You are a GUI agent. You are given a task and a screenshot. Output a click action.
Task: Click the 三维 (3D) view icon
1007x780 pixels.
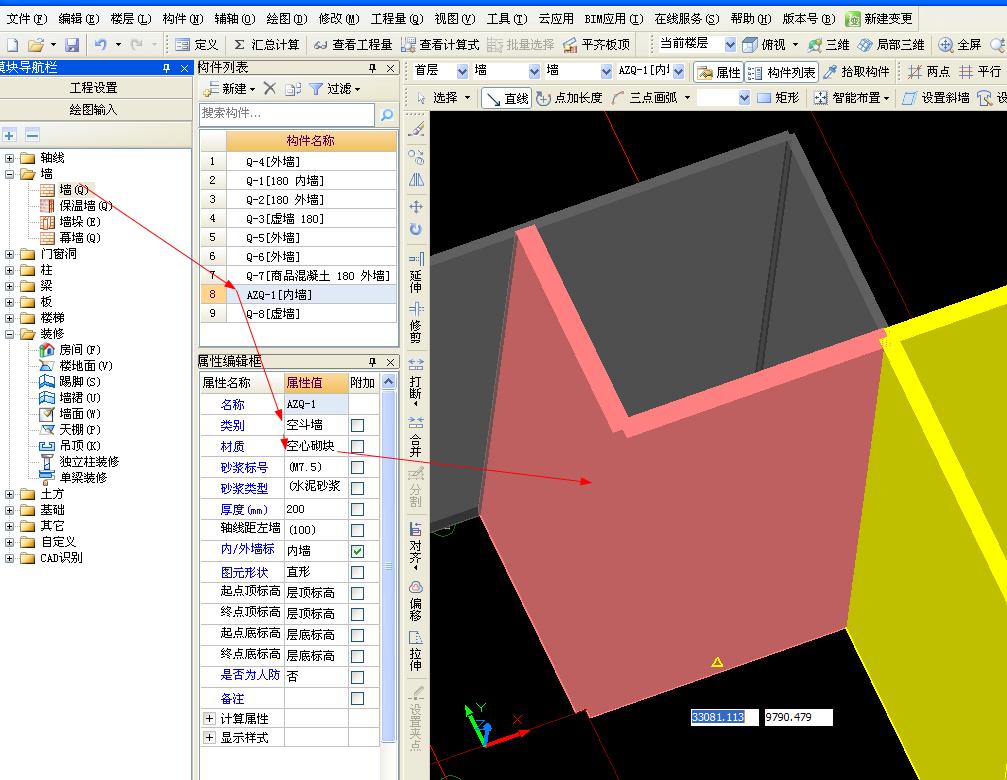(x=828, y=45)
